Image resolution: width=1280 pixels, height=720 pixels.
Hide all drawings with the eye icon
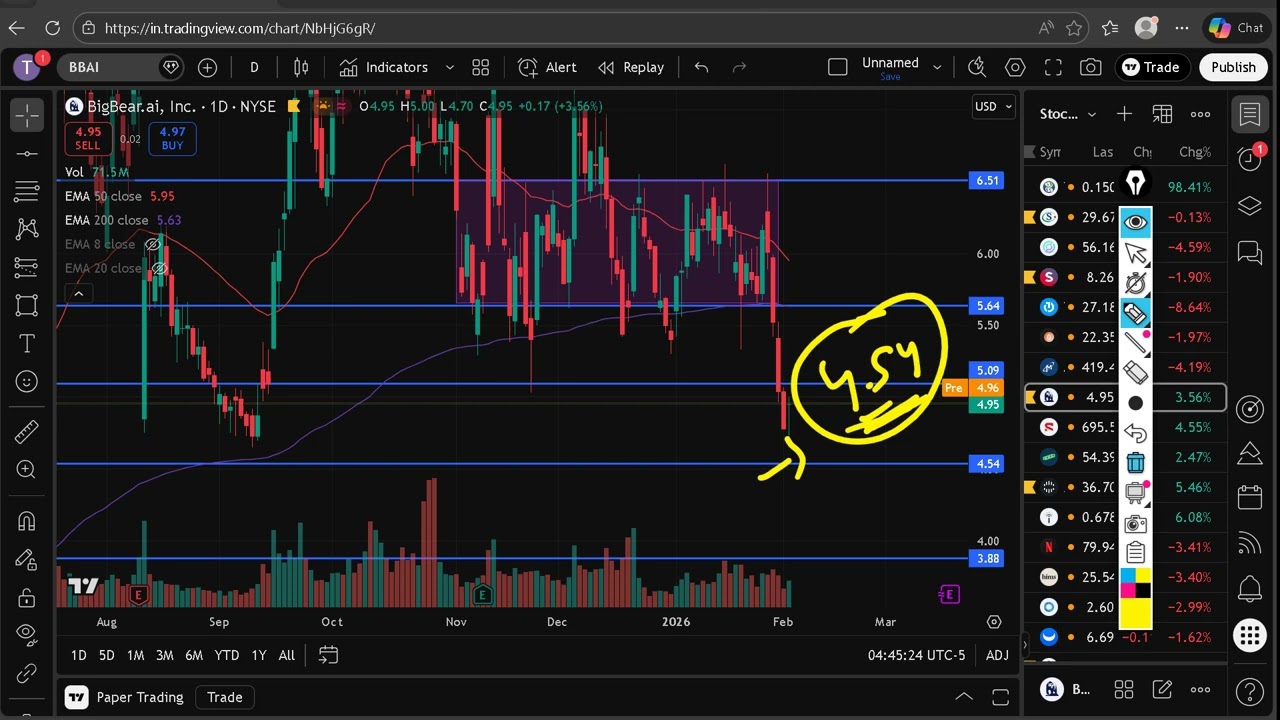coord(27,635)
